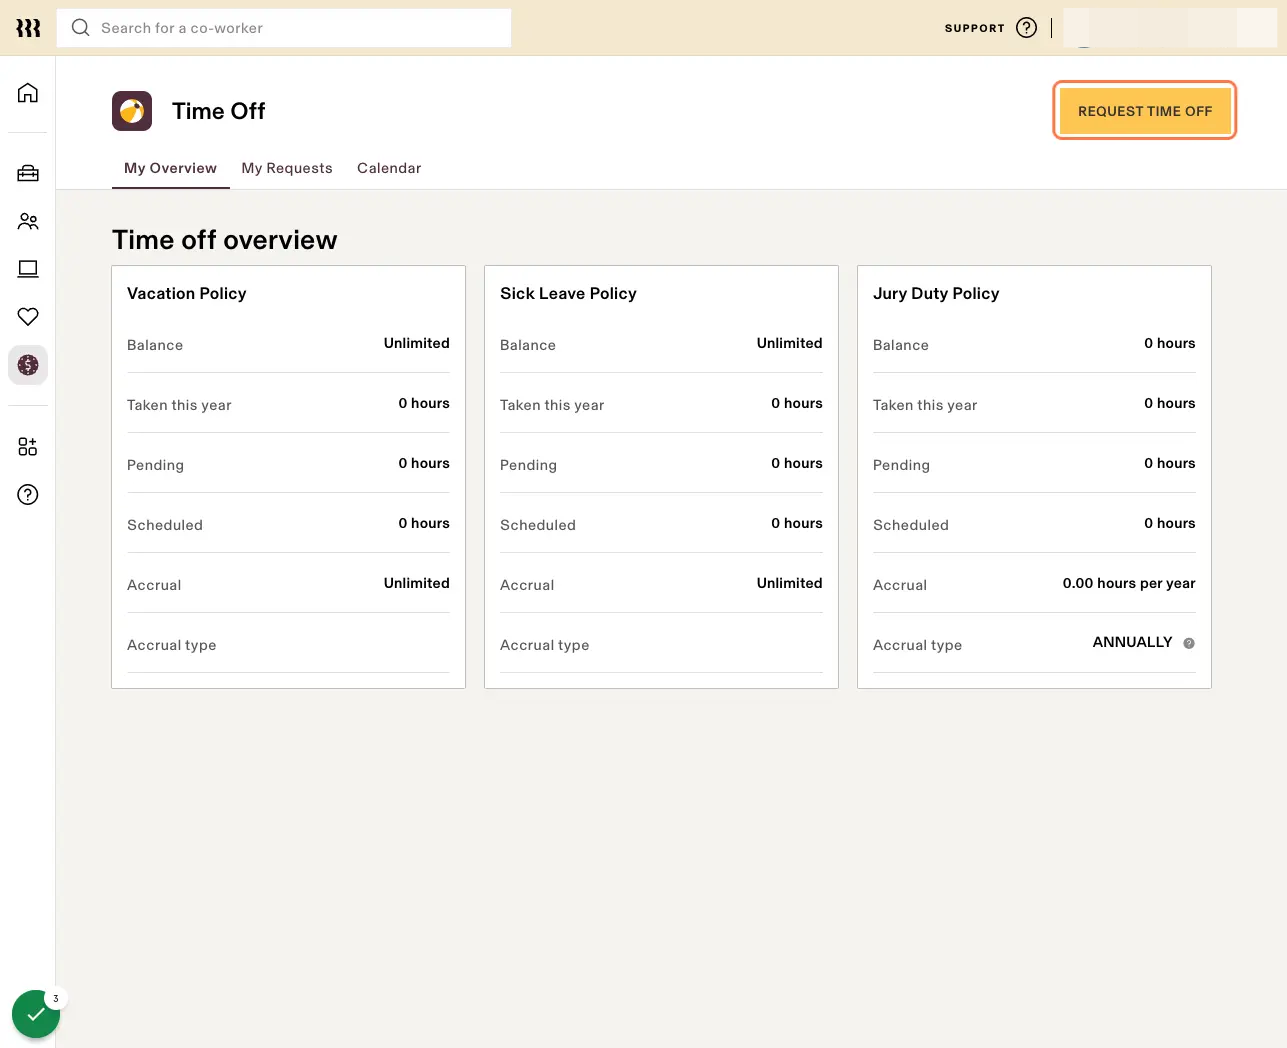1287x1048 pixels.
Task: Click the Request Time Off button
Action: 1145,111
